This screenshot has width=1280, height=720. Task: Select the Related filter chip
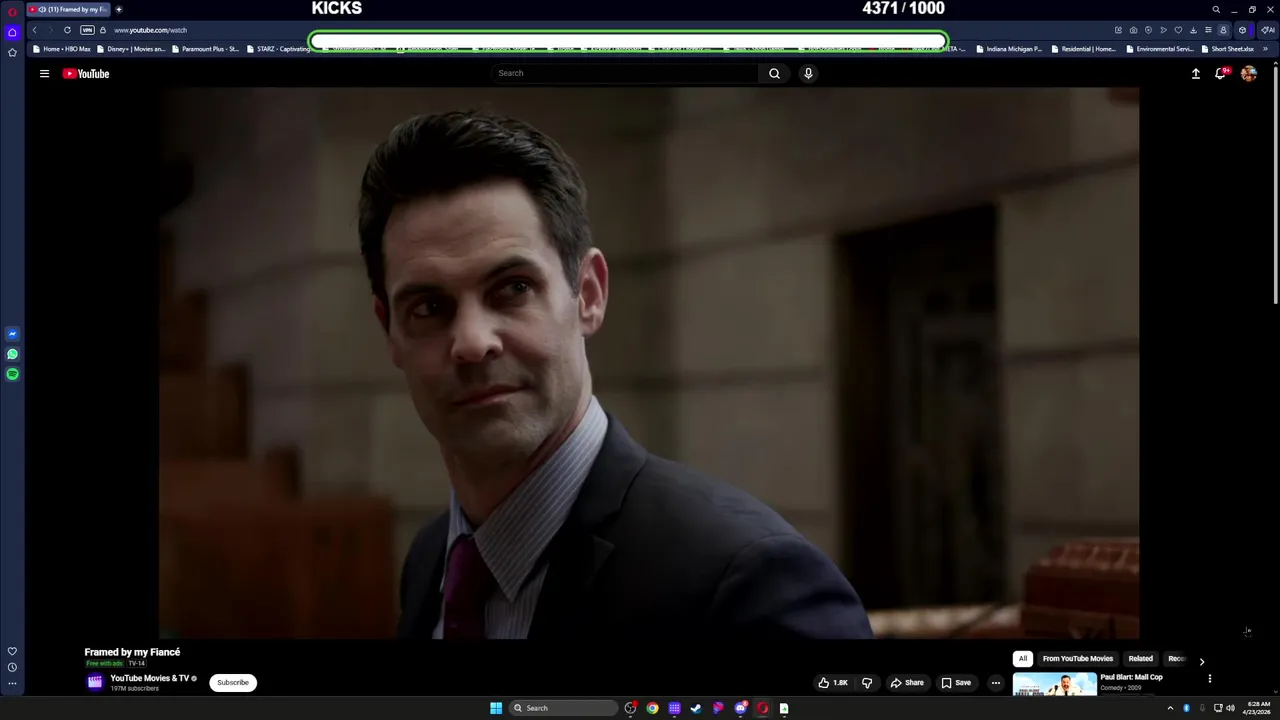tap(1140, 659)
